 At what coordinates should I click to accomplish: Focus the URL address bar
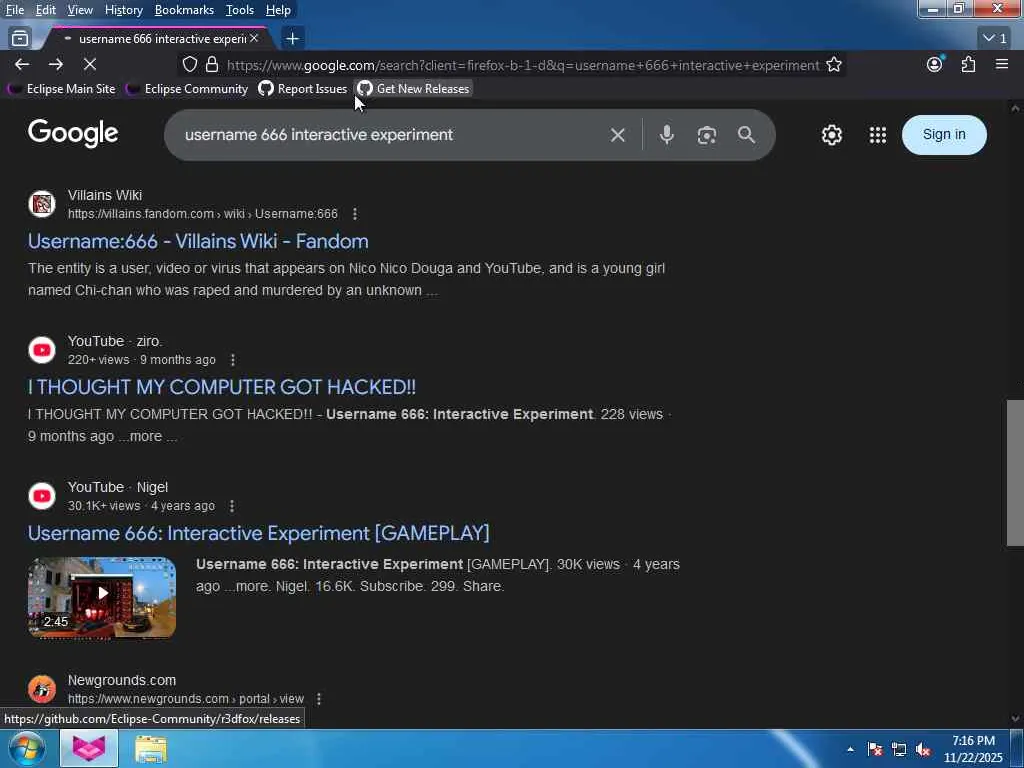point(522,65)
